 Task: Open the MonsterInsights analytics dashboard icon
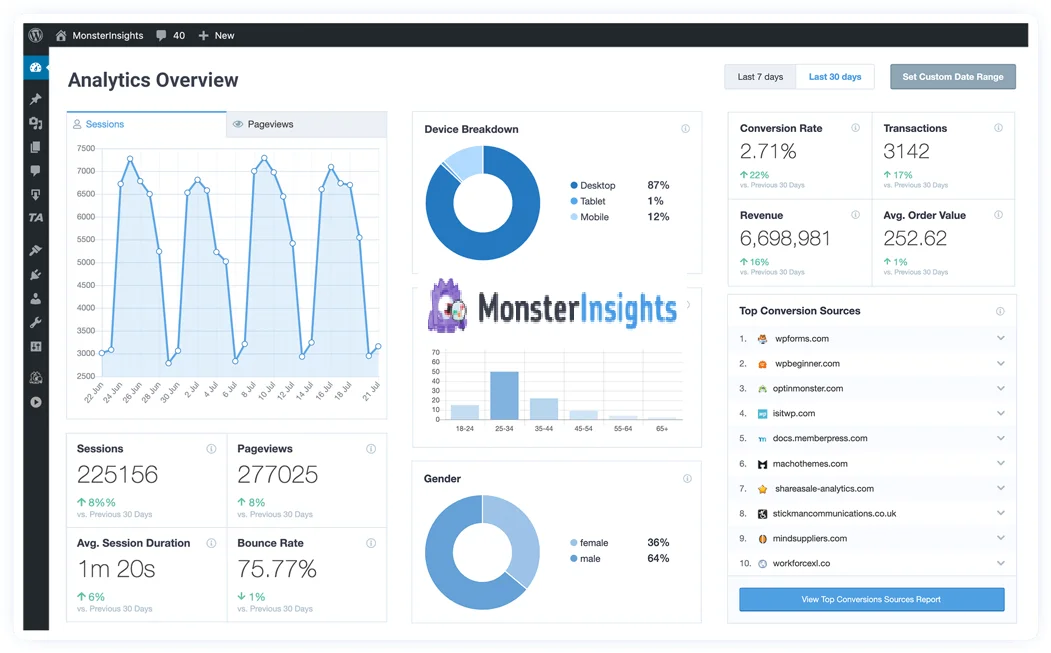[35, 67]
